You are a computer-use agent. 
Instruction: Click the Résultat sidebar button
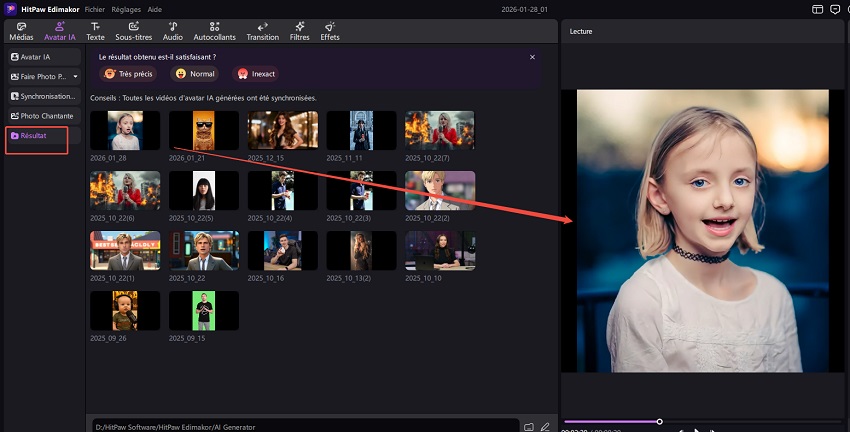pos(37,135)
